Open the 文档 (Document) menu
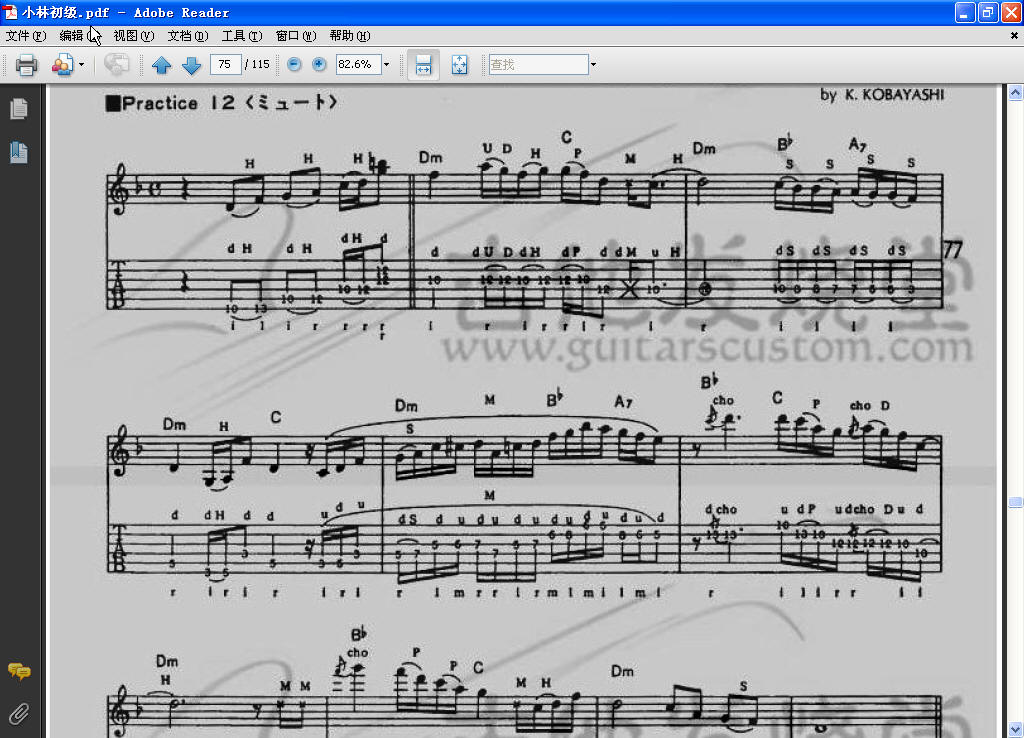This screenshot has width=1024, height=738. [x=187, y=36]
